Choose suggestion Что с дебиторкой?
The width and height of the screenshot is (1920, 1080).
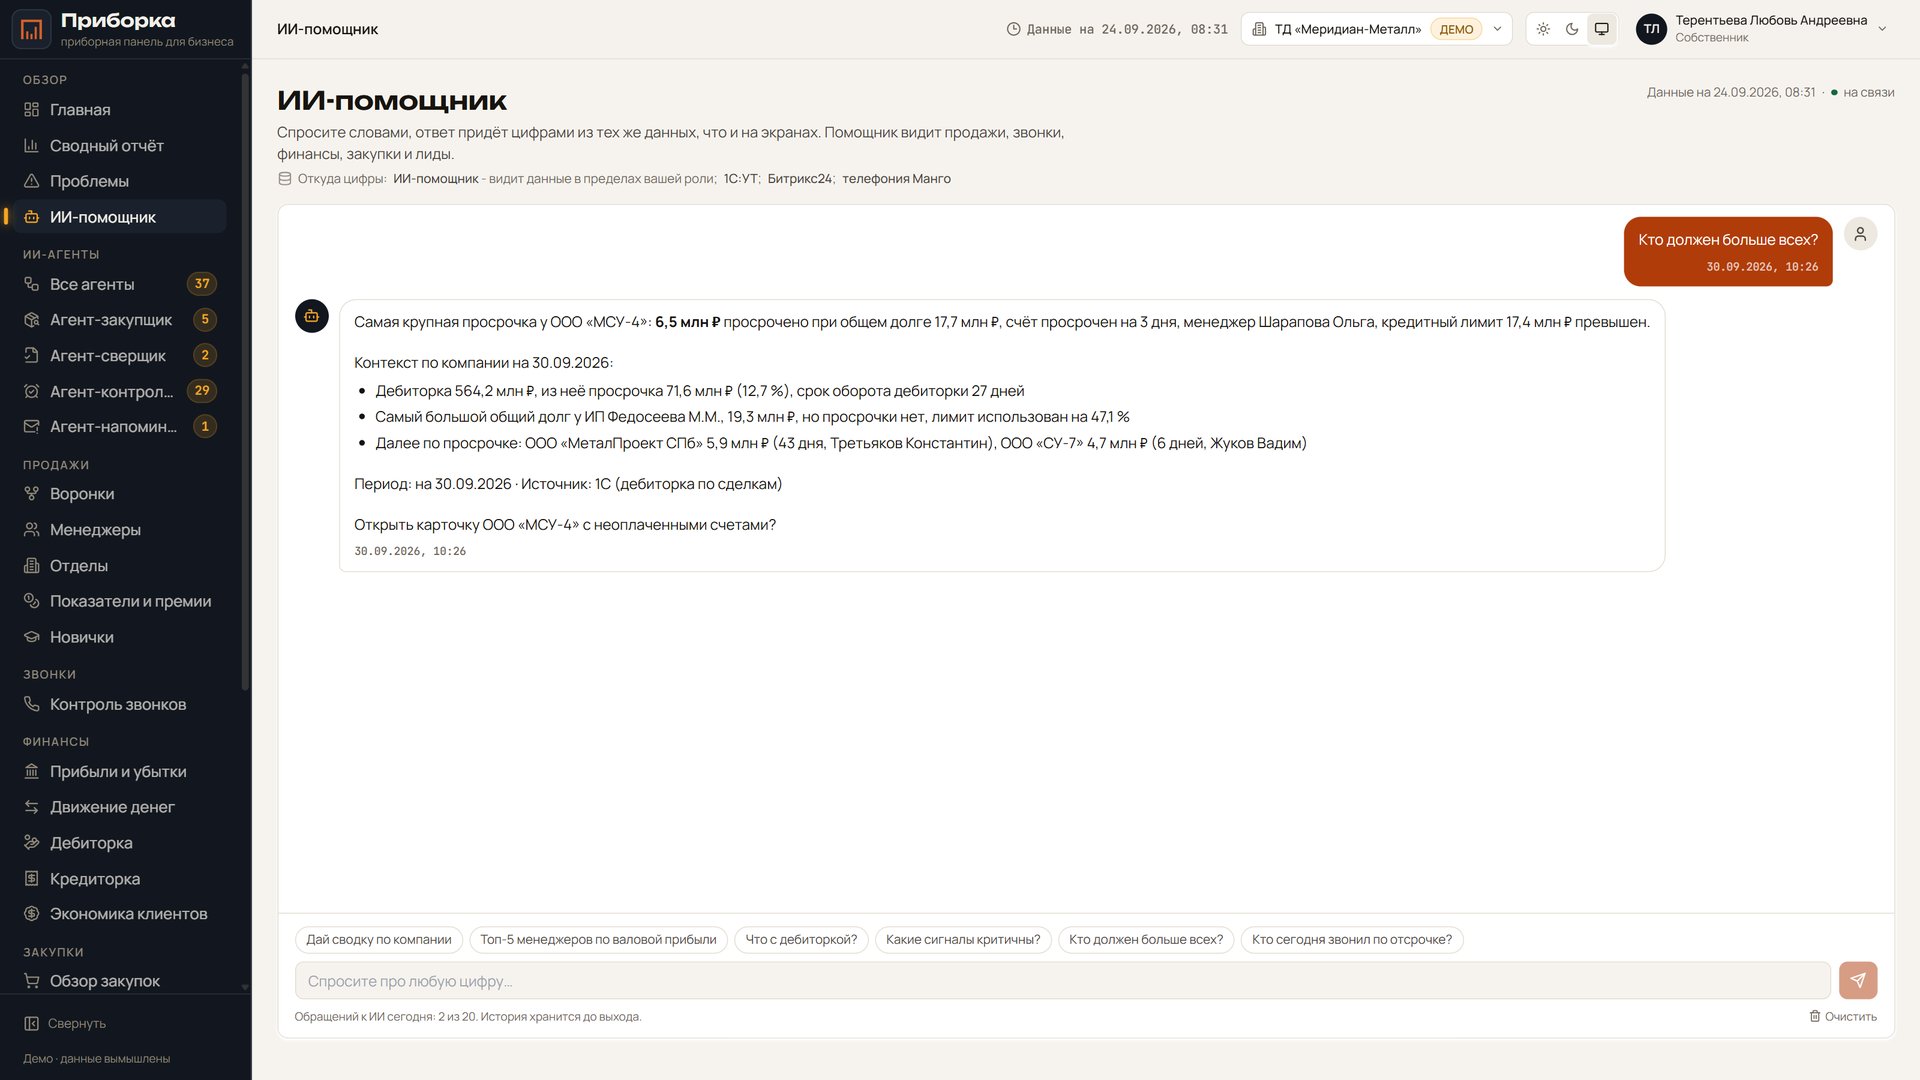801,940
